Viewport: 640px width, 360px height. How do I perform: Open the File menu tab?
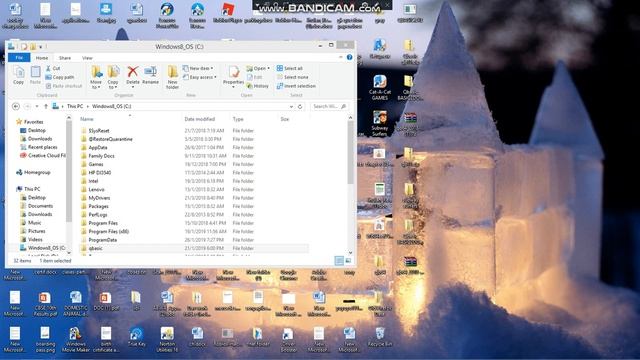click(x=19, y=58)
